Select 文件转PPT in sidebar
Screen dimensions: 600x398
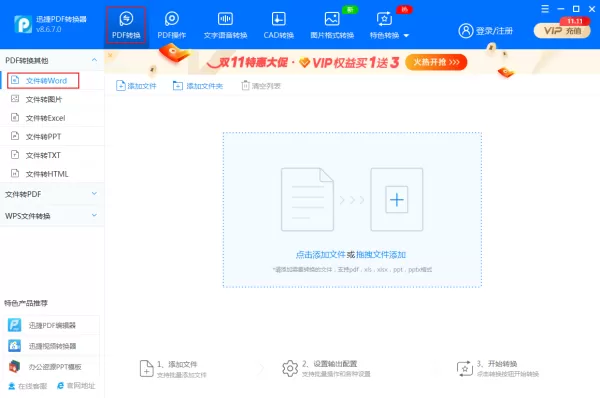click(52, 137)
